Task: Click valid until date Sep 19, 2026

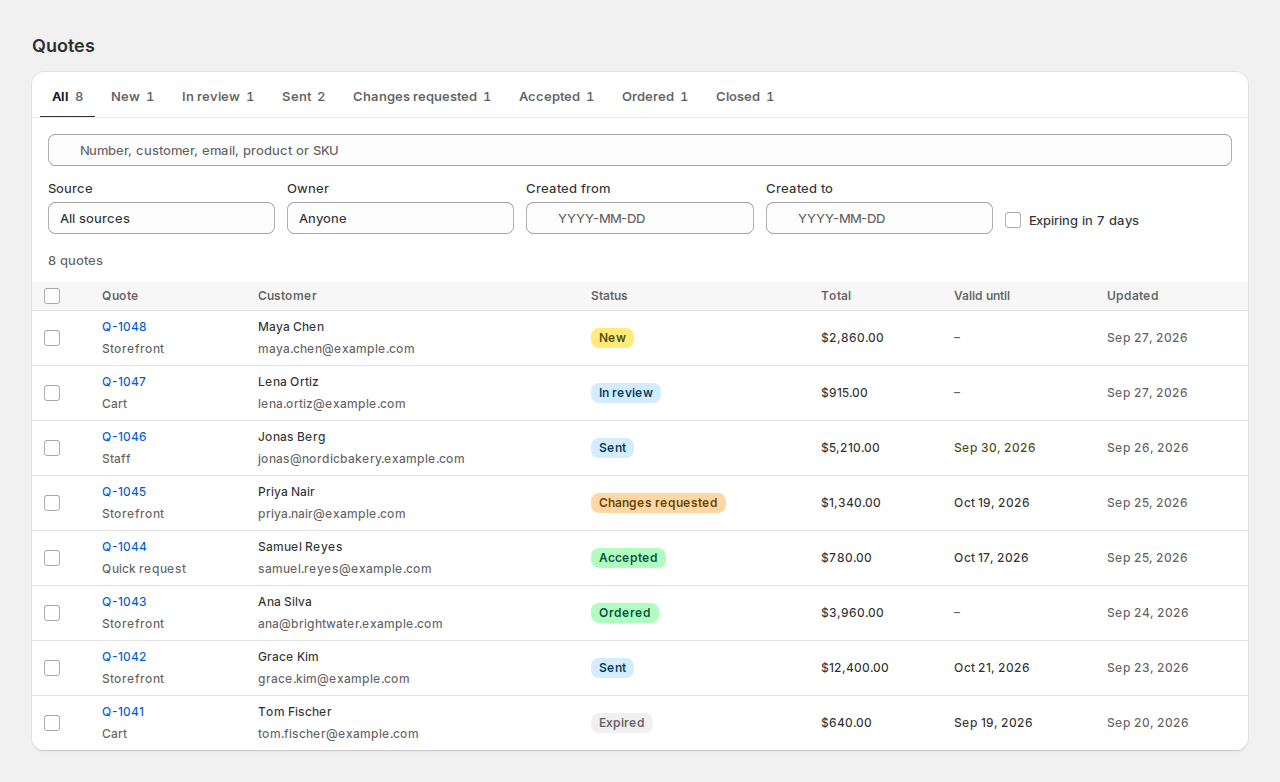Action: [x=993, y=723]
